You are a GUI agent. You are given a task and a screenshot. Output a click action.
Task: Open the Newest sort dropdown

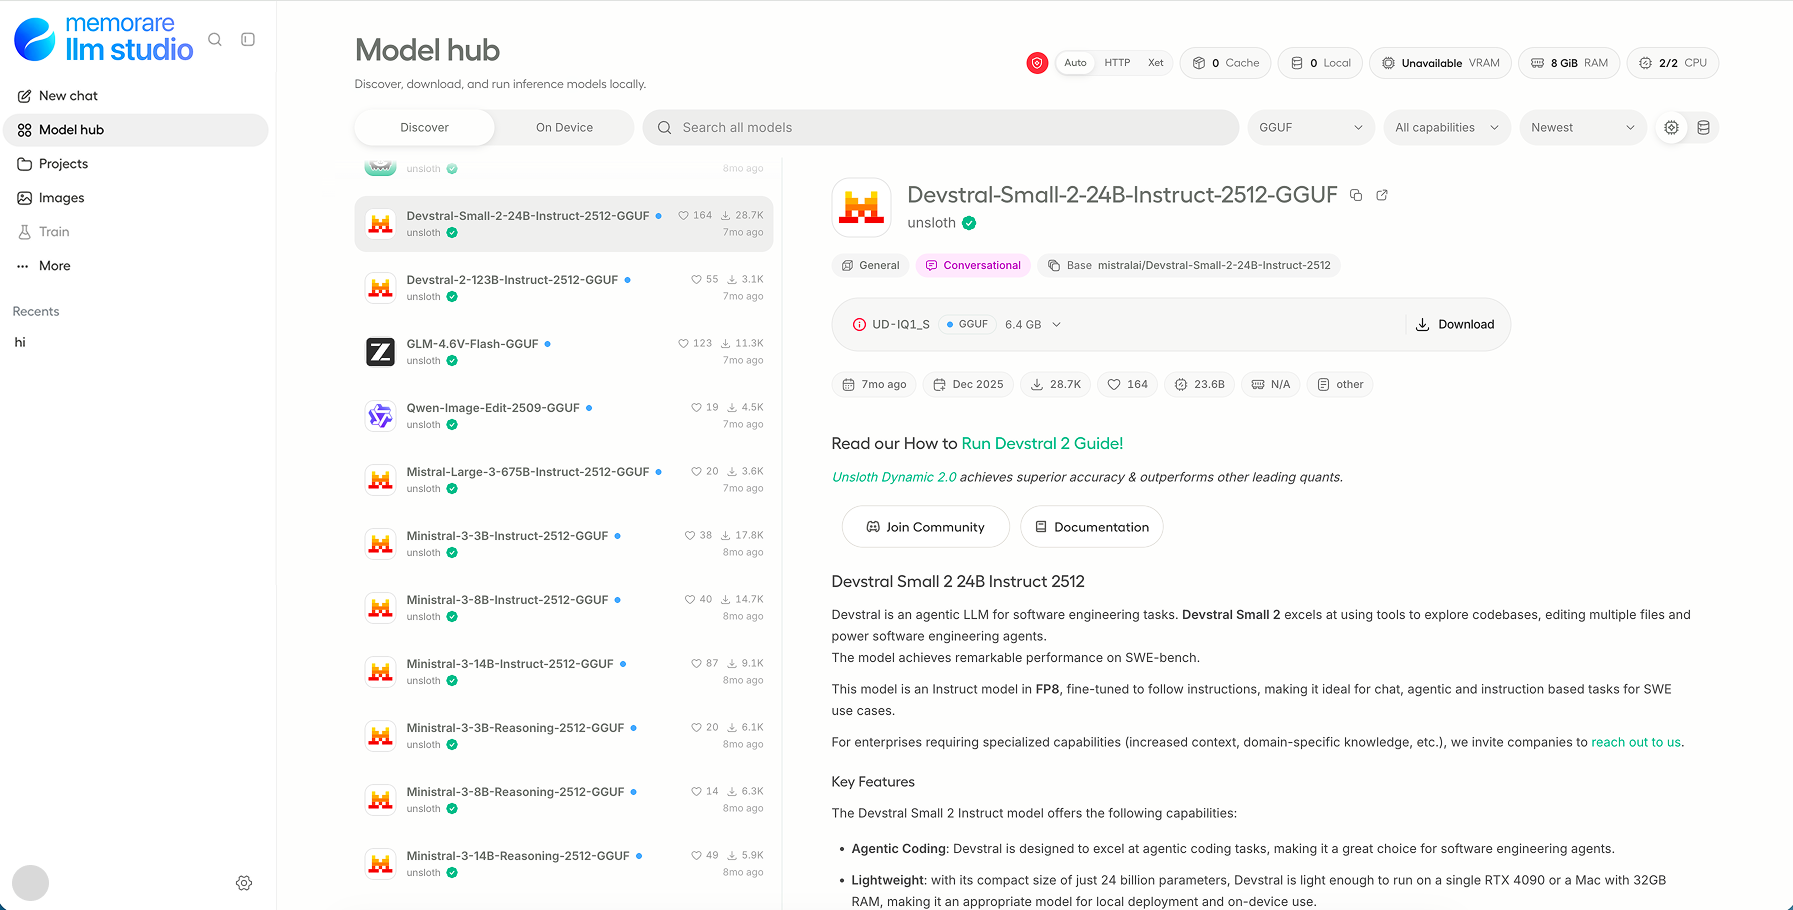[1583, 128]
